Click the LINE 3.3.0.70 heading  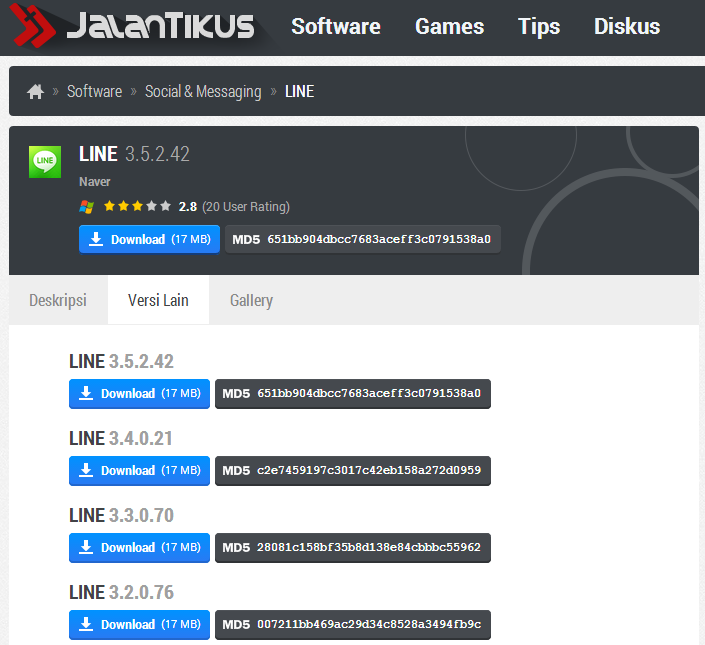[121, 515]
